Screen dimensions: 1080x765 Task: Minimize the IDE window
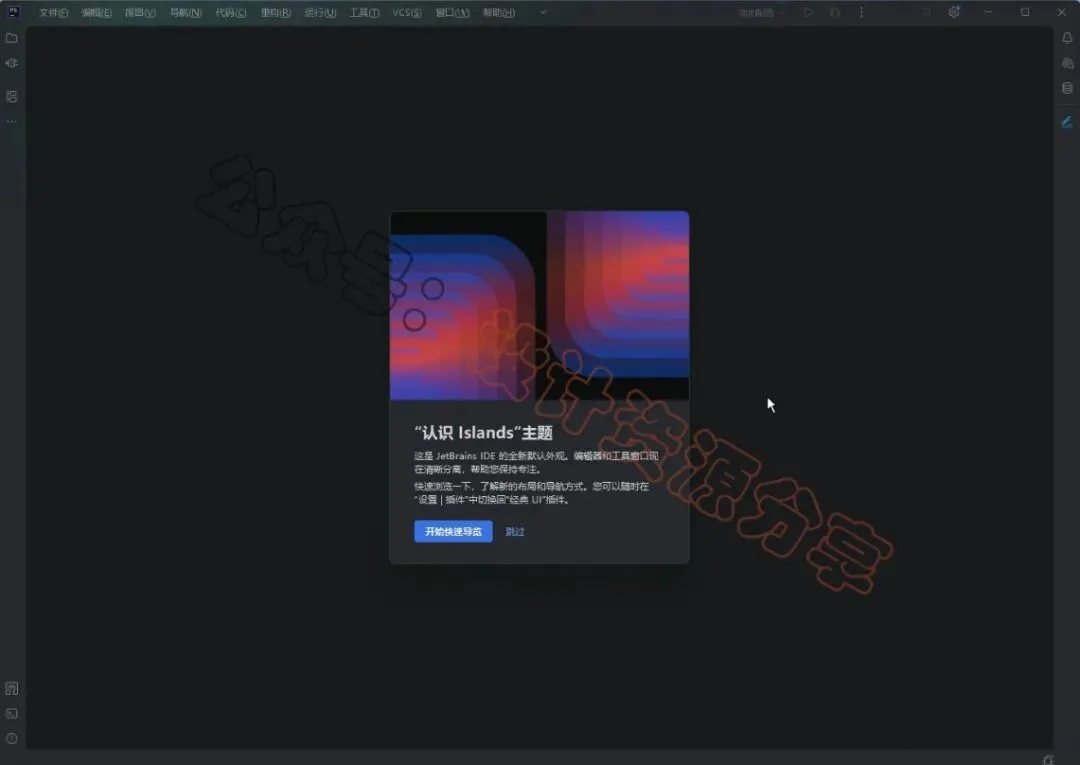click(988, 12)
